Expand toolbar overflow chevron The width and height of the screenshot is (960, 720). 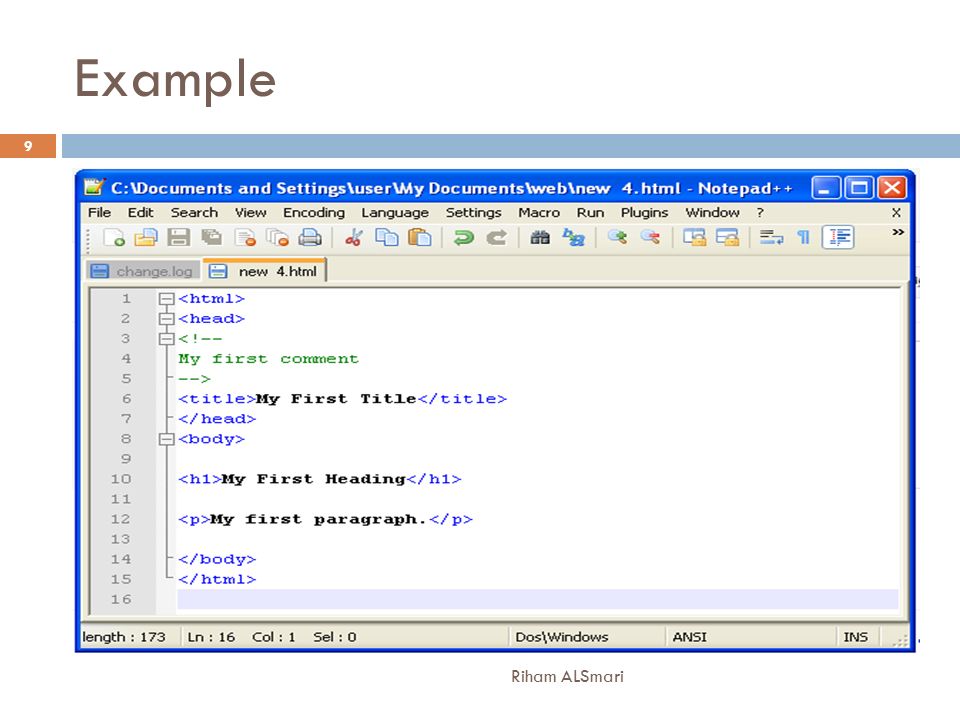tap(898, 232)
